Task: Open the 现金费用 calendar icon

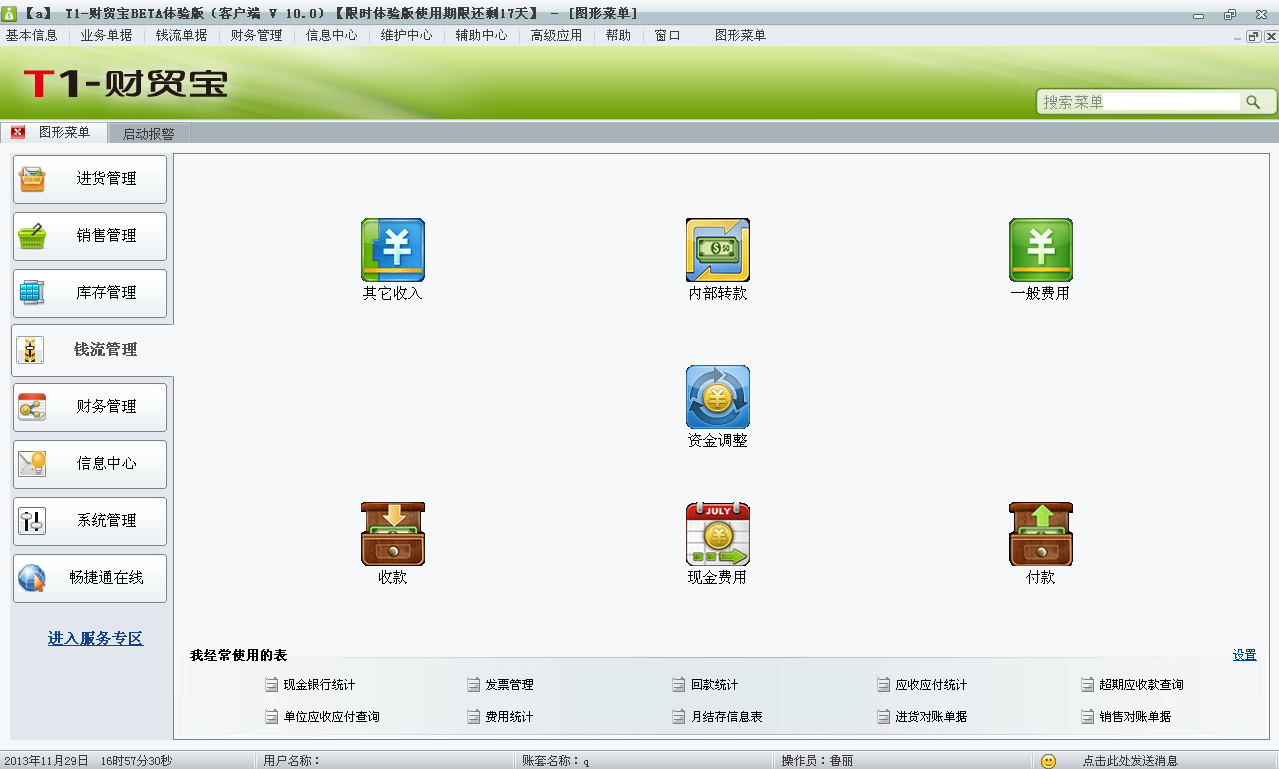Action: tap(717, 534)
